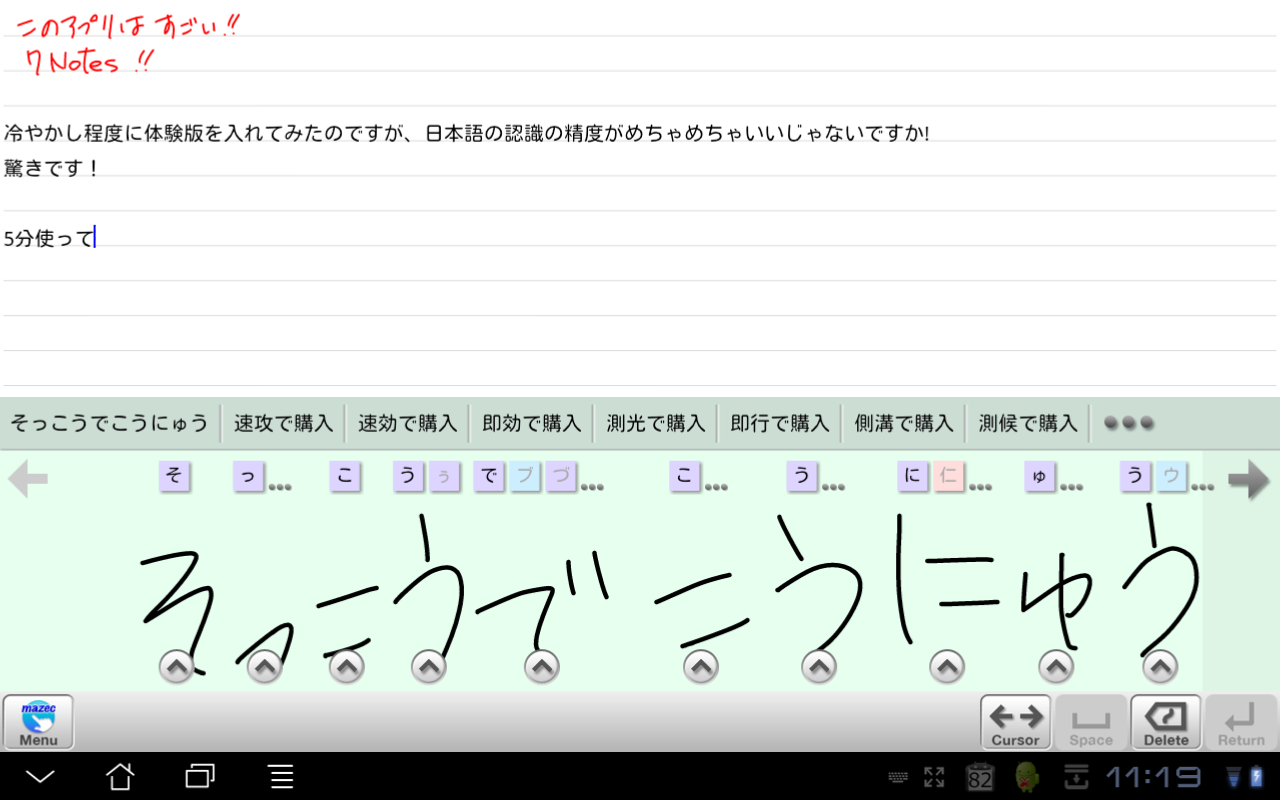Open the up-chevron below handwritten で
Screen dimensions: 1280x800
(542, 665)
